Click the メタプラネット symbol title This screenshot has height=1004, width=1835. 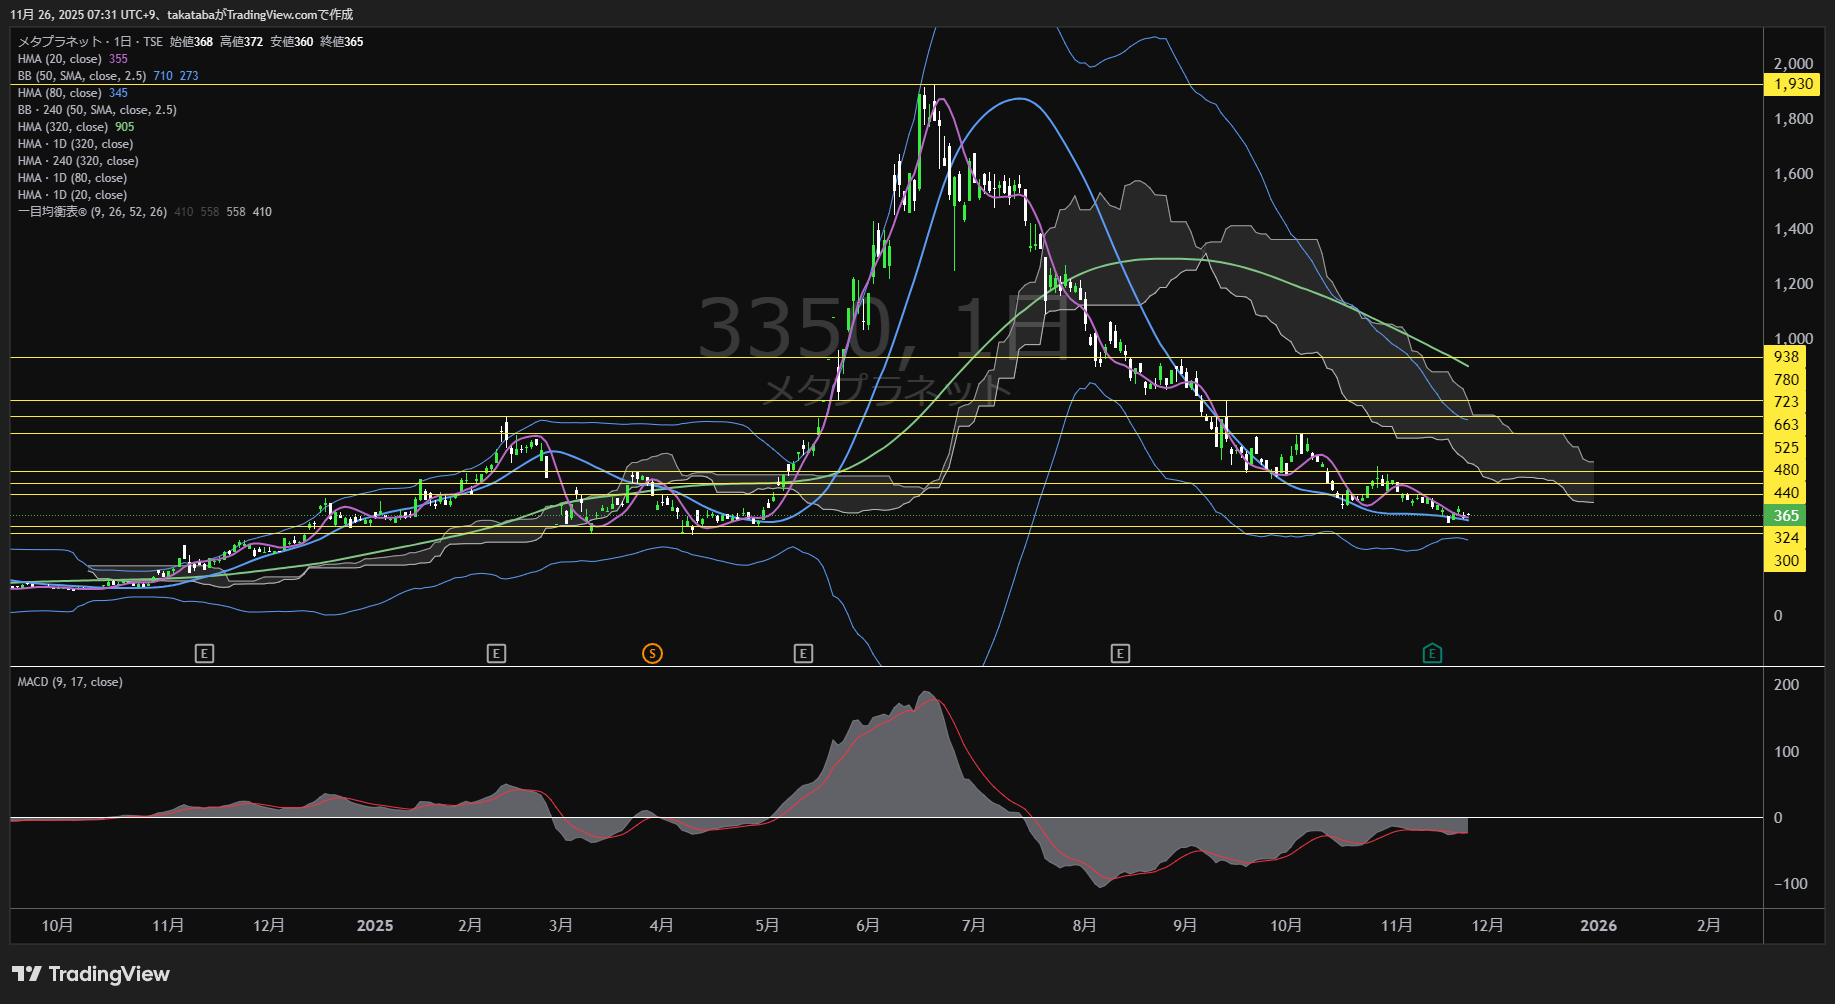pyautogui.click(x=60, y=42)
